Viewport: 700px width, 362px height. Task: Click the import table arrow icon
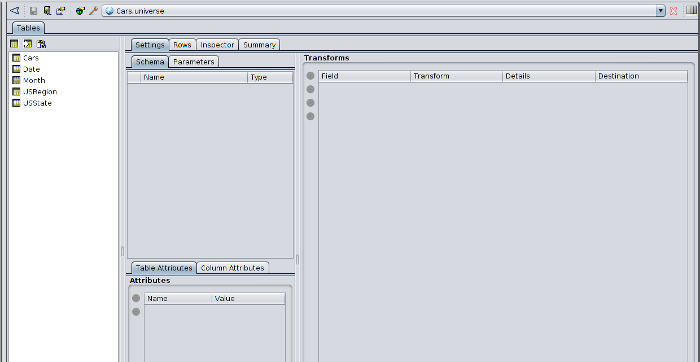click(28, 44)
